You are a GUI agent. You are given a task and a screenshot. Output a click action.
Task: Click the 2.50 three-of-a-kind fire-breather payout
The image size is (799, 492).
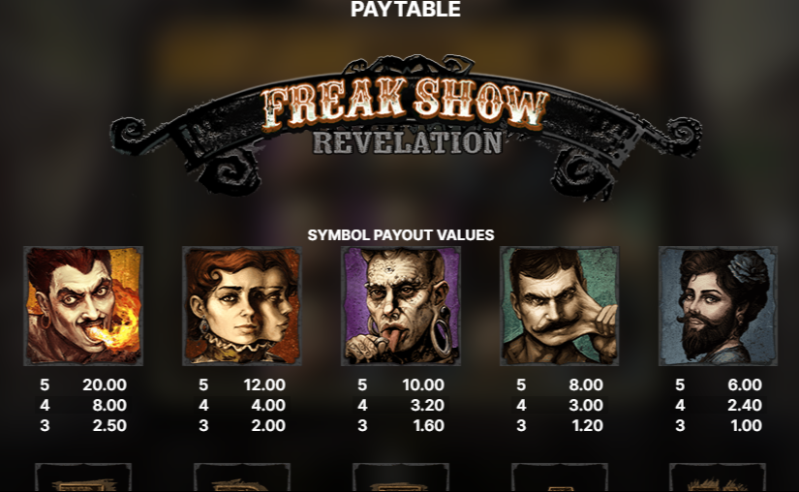110,425
